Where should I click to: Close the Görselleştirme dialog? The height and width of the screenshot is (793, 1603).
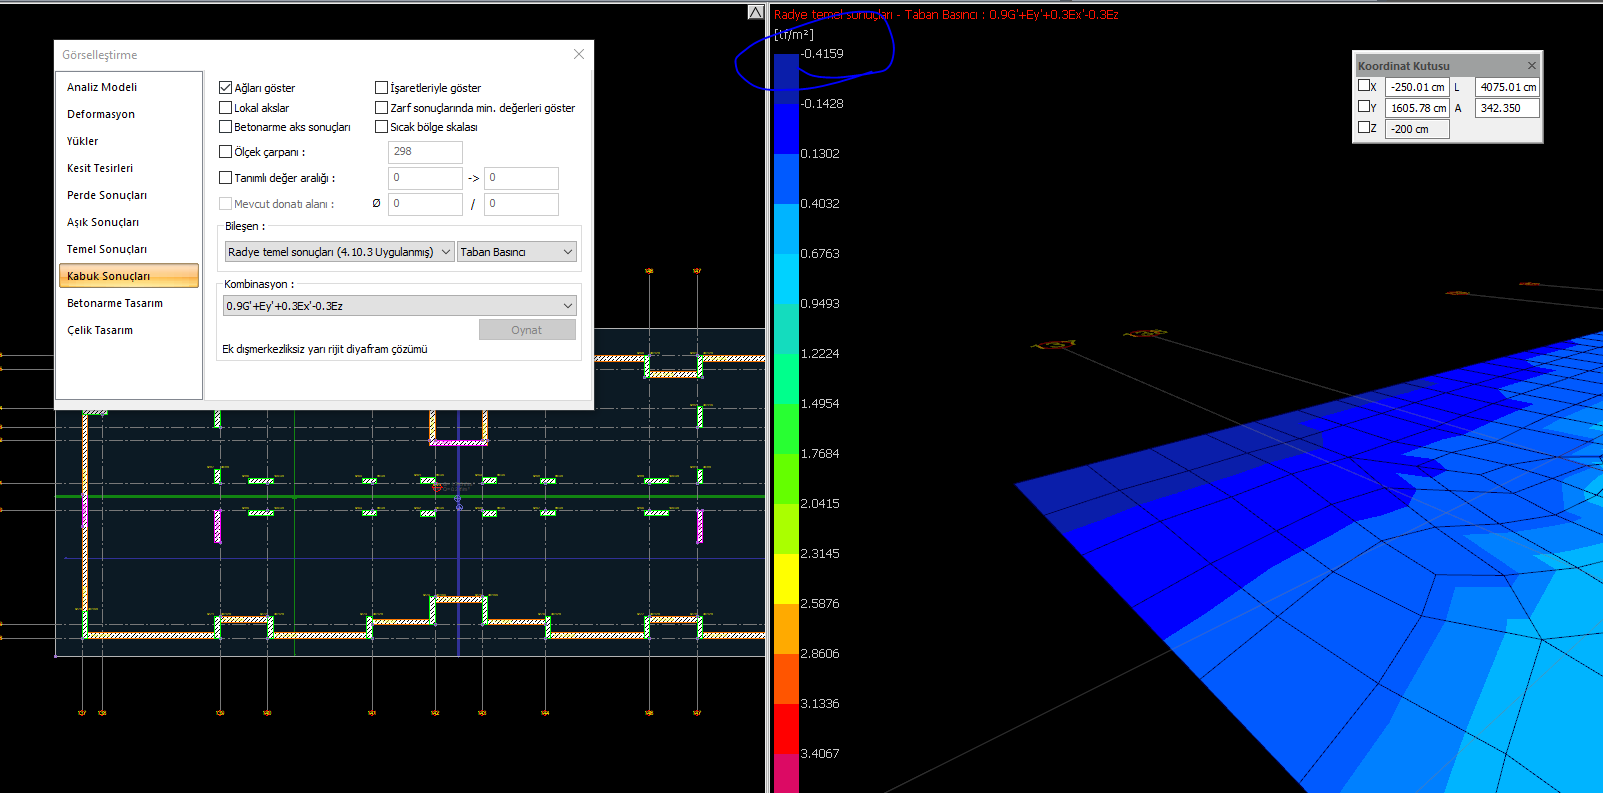tap(579, 54)
